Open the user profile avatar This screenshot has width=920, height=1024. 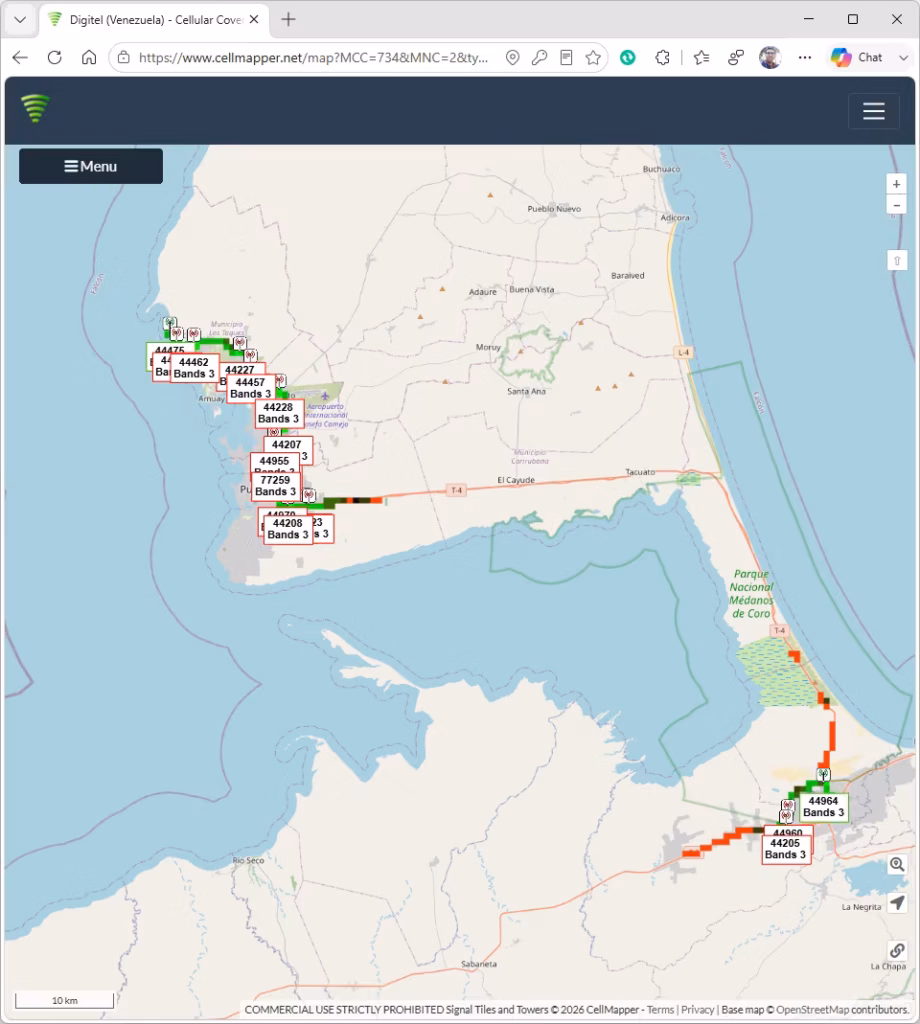[770, 57]
